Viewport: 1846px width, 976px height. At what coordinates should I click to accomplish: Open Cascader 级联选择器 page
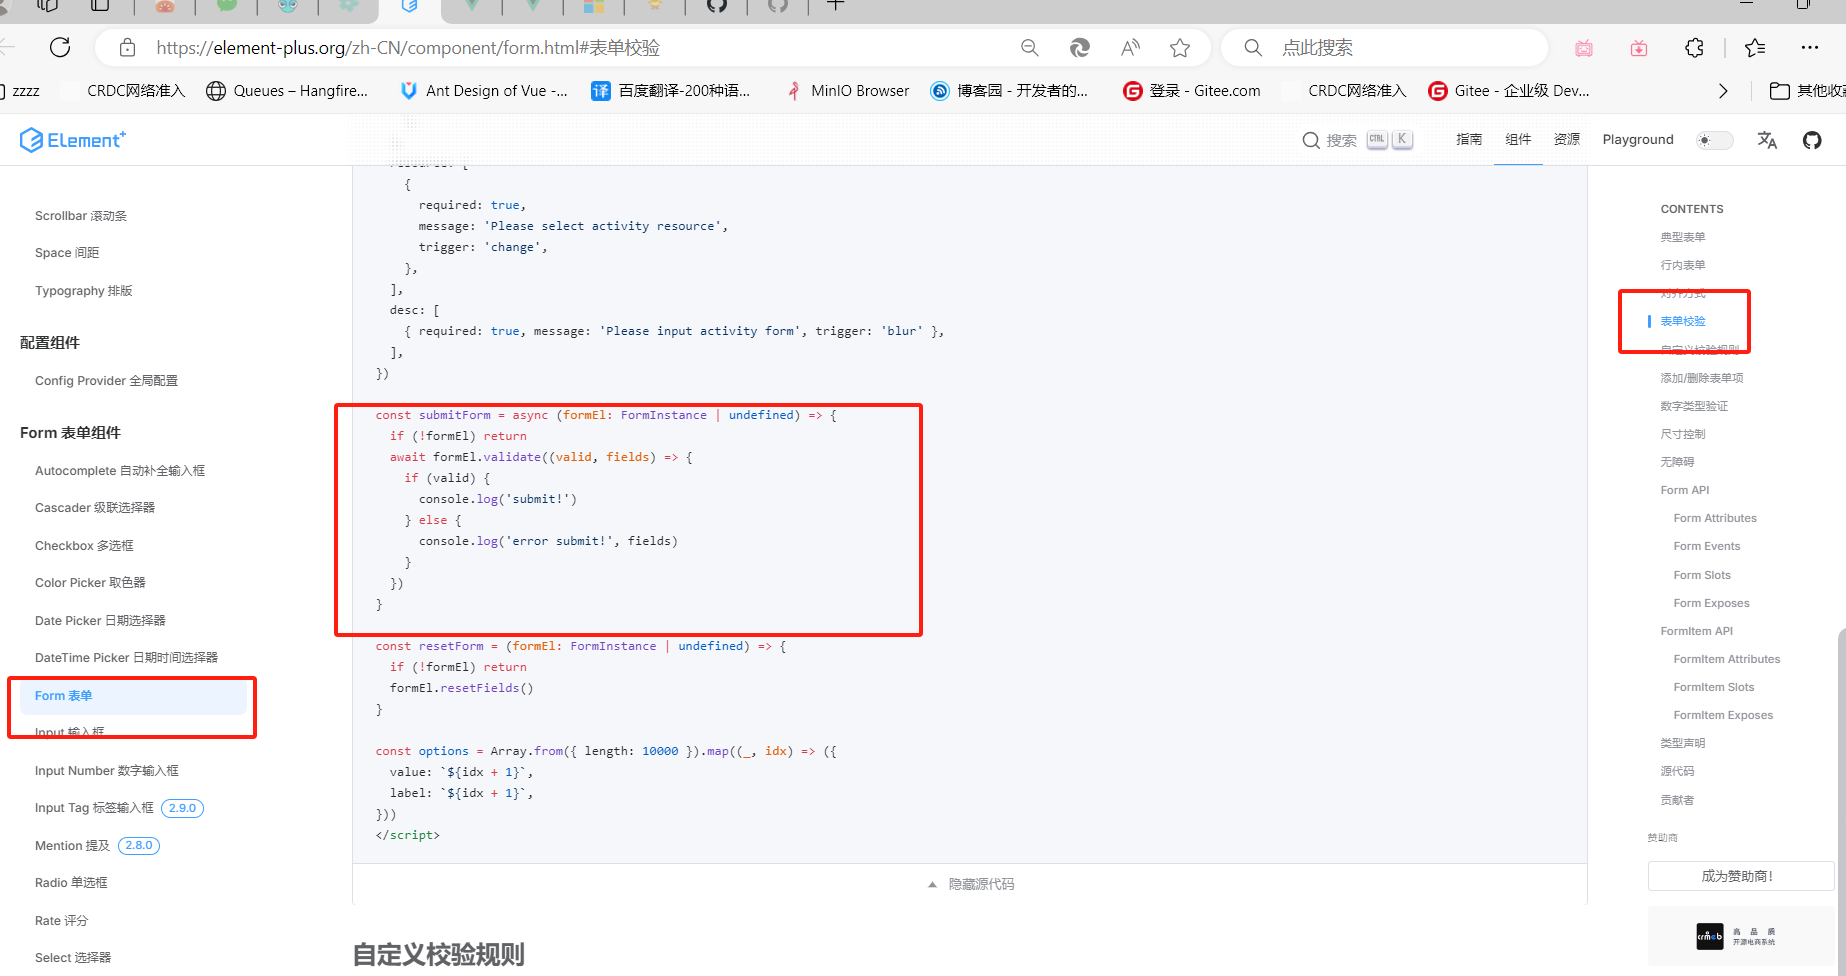pos(95,508)
